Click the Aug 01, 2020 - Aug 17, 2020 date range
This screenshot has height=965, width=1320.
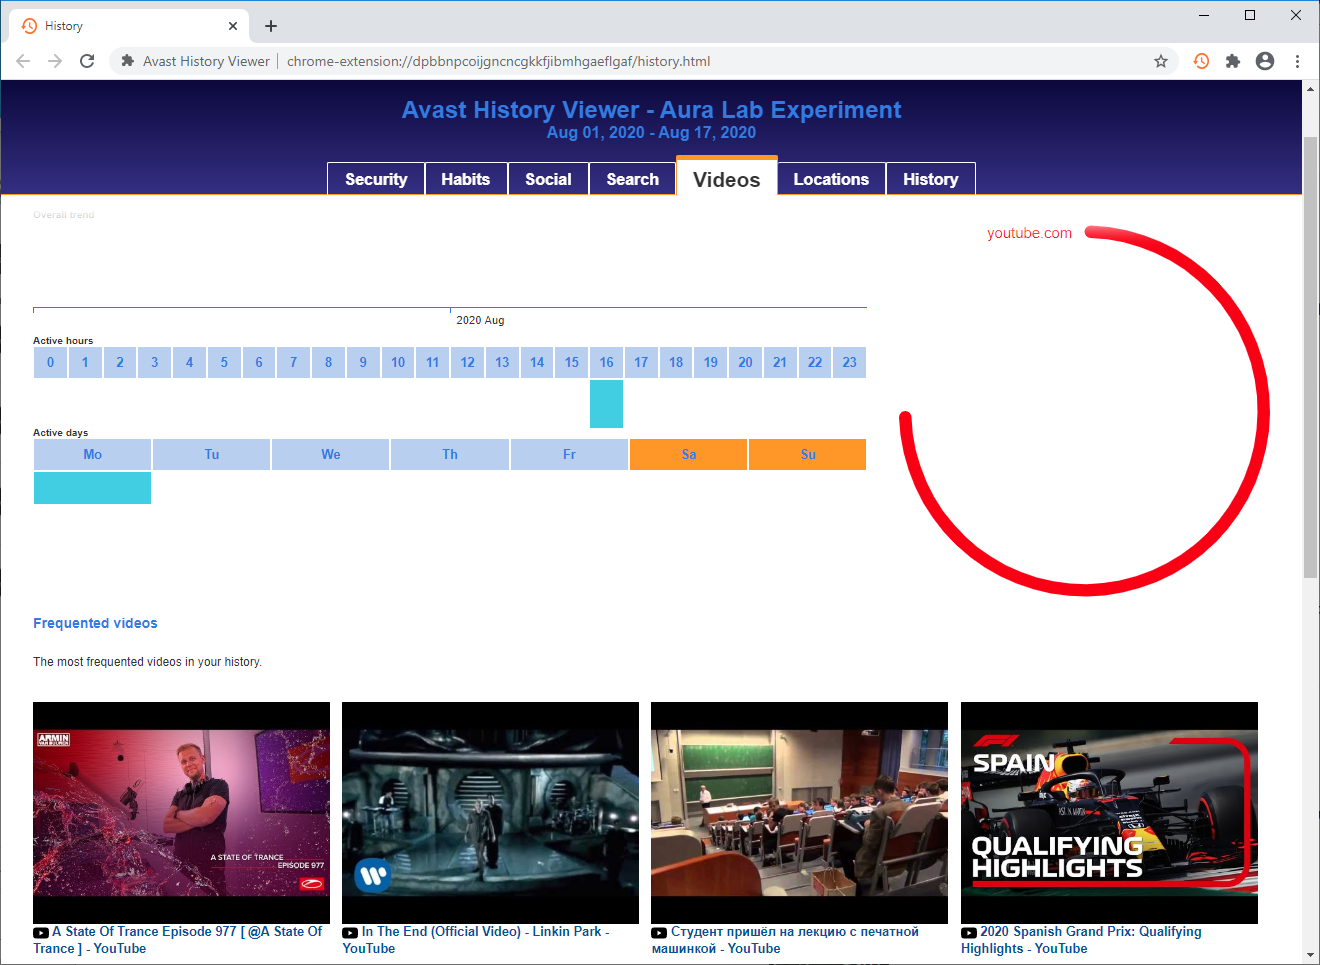[651, 132]
